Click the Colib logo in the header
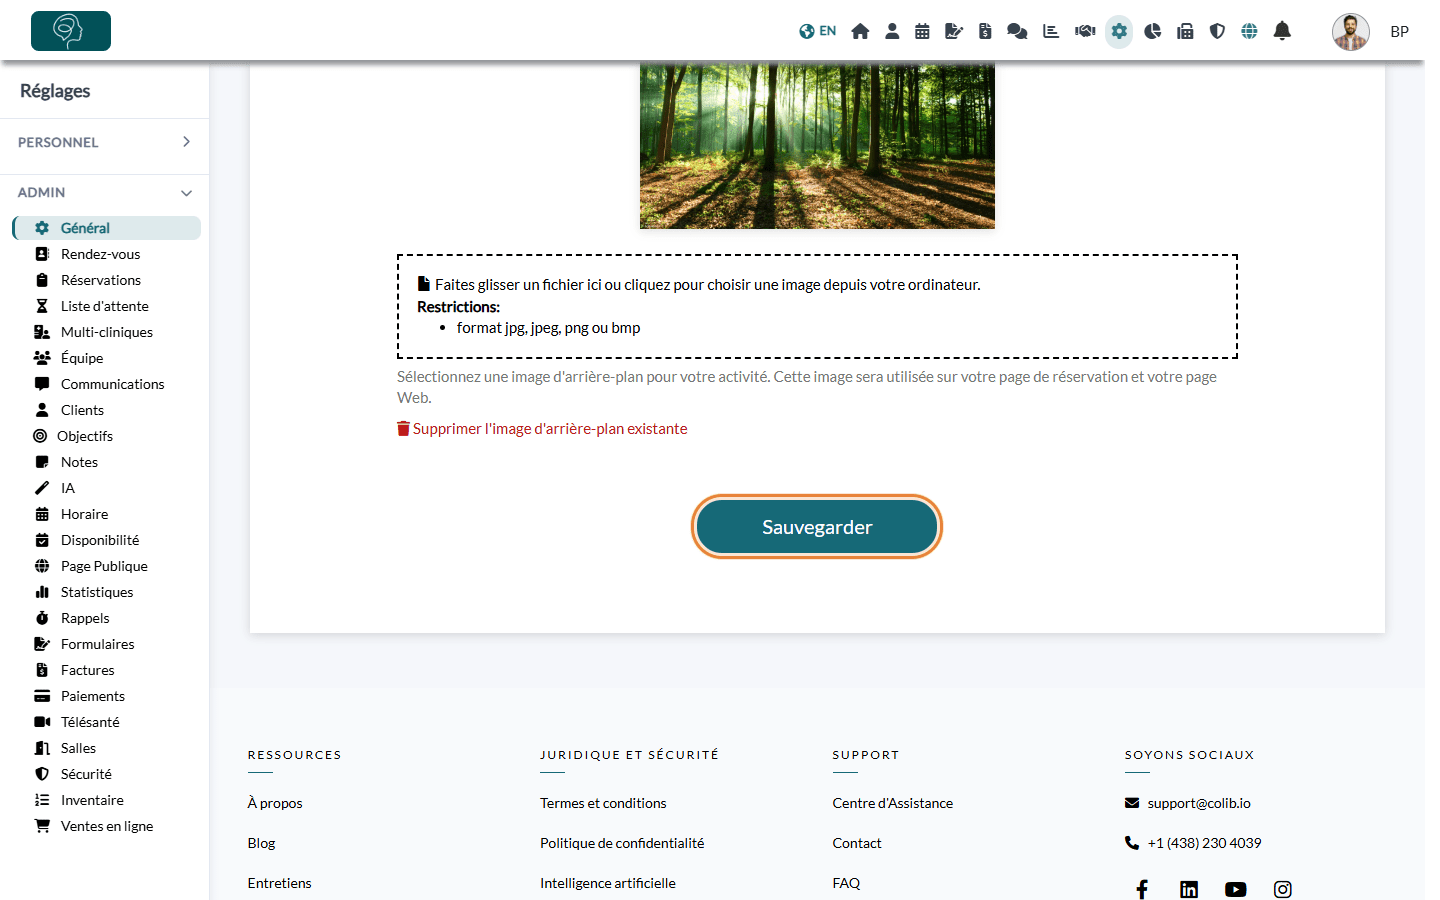 pos(71,31)
